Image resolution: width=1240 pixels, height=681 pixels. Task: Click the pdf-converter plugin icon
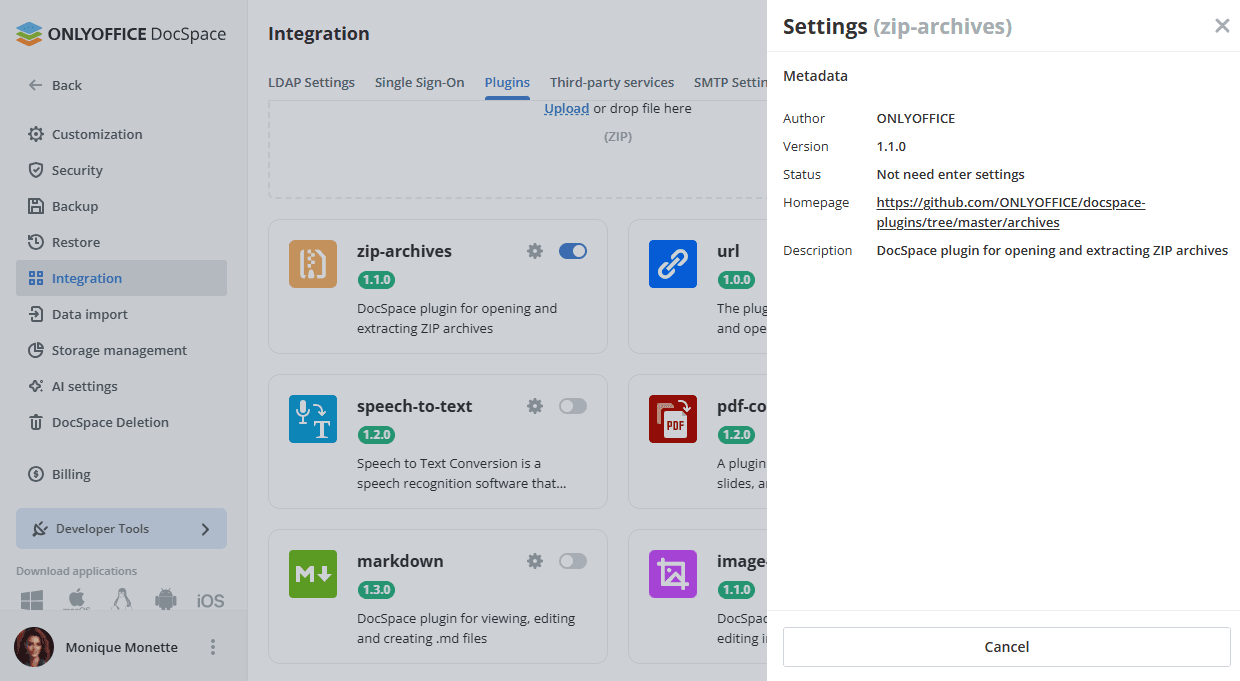point(673,419)
